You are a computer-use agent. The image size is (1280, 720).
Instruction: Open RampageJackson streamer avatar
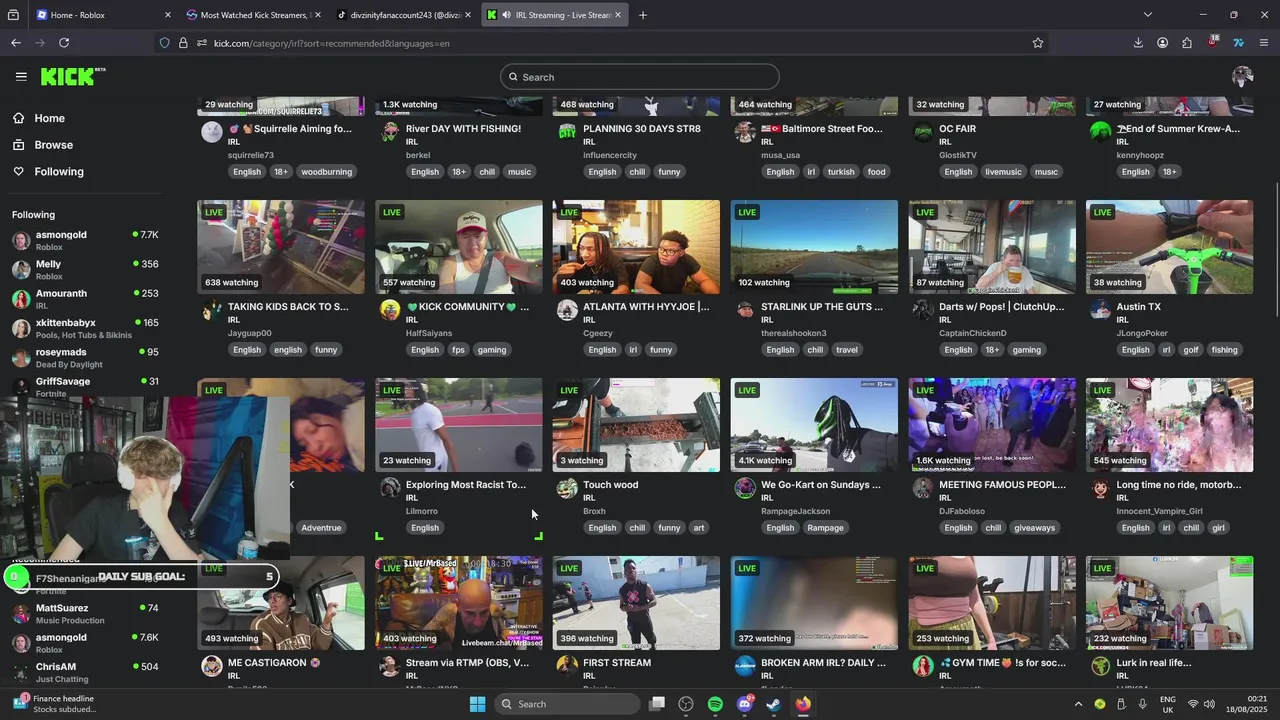(745, 488)
